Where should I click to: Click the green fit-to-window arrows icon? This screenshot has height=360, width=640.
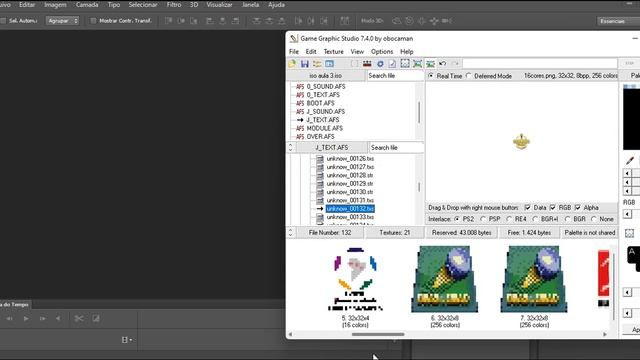[x=418, y=64]
